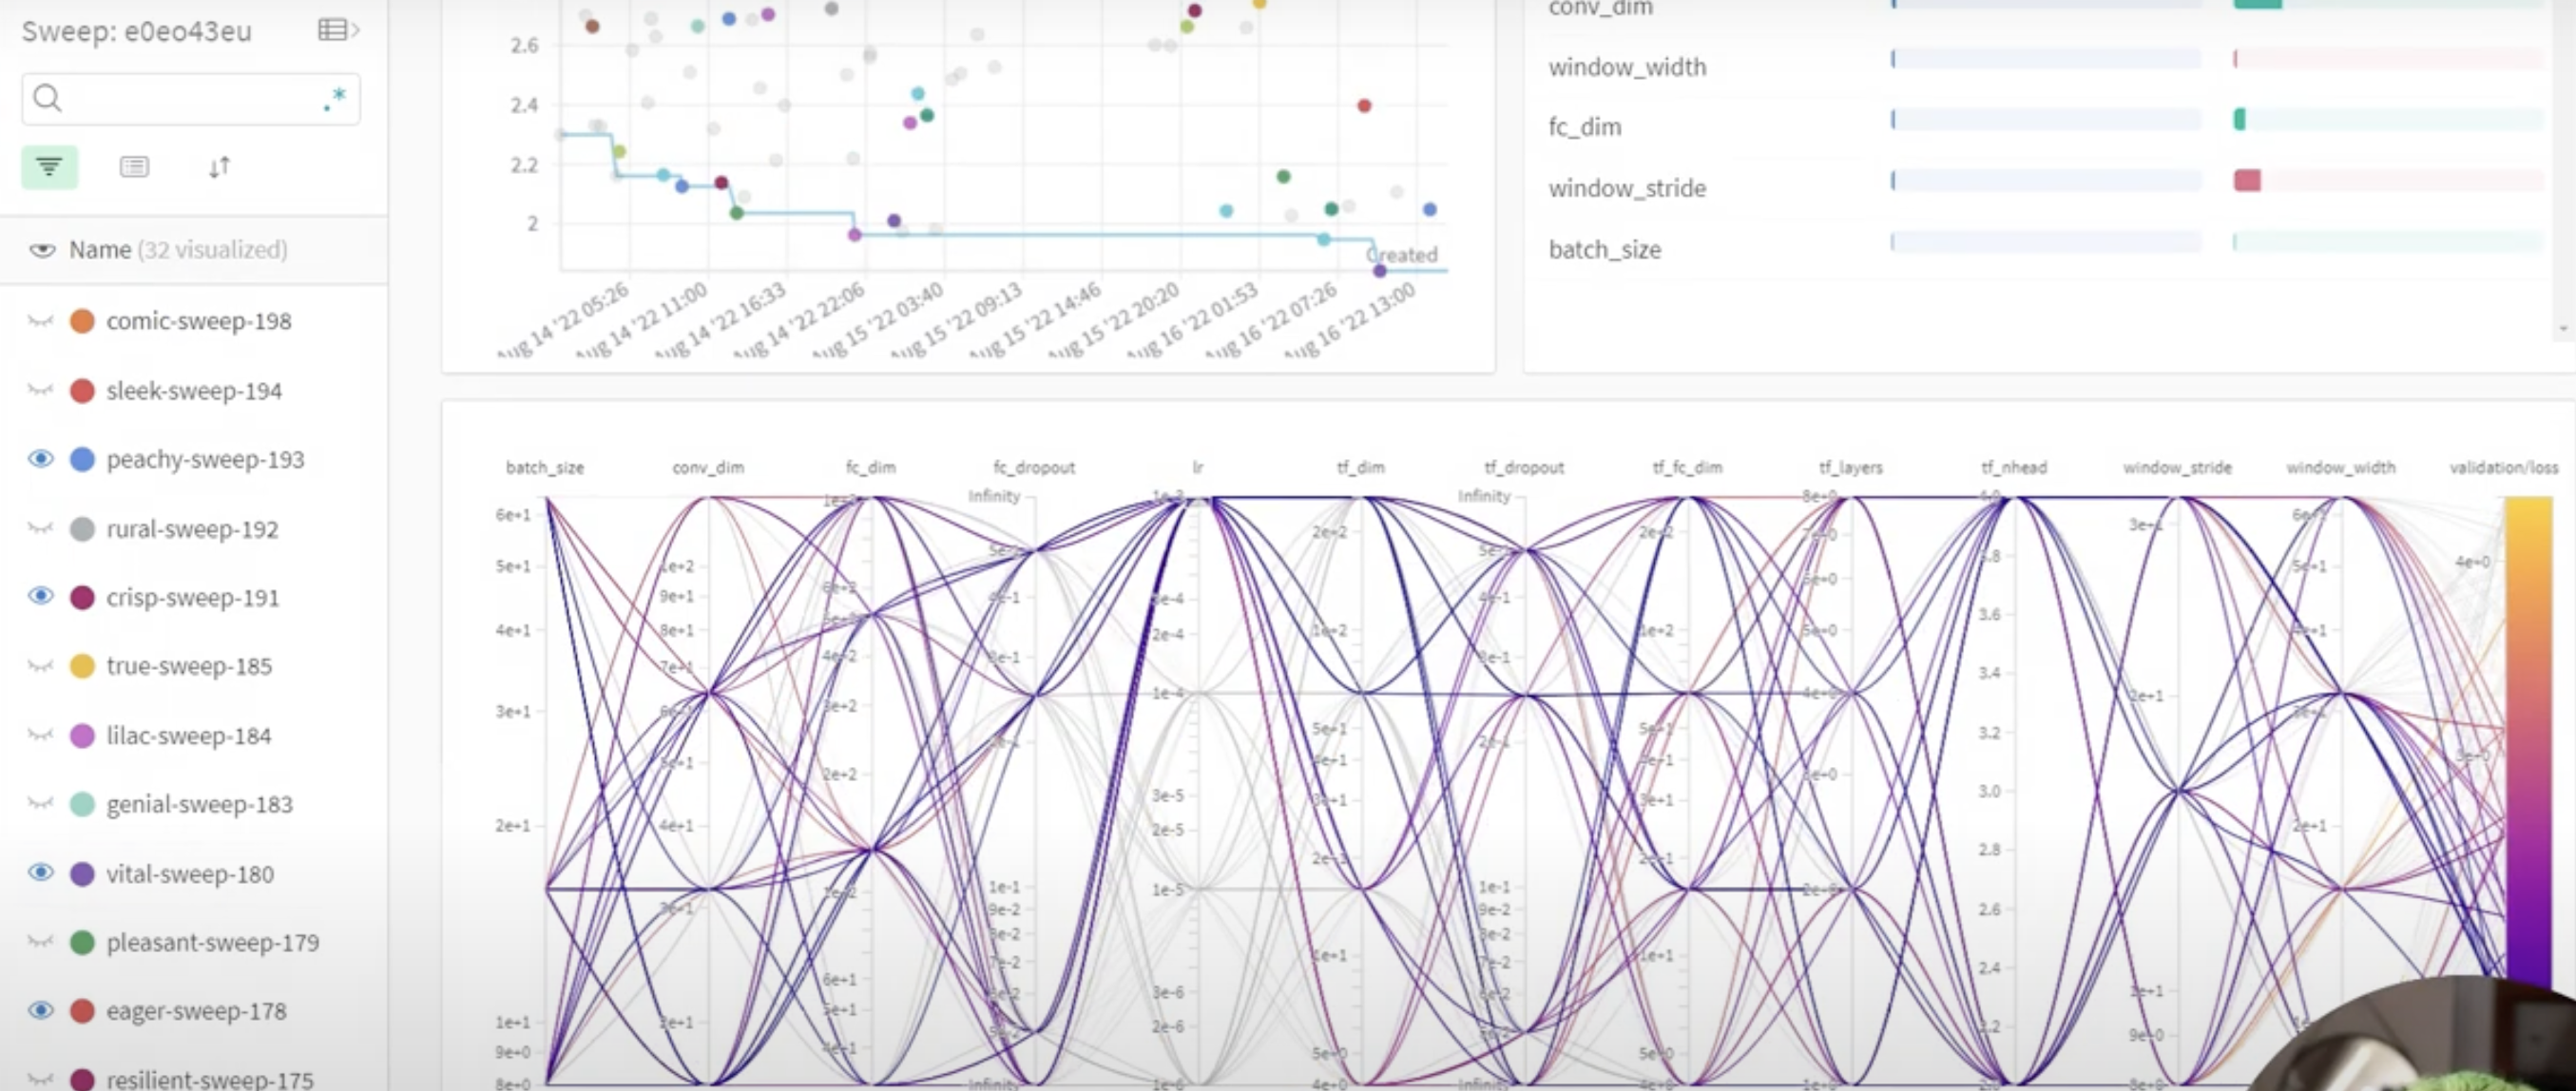The height and width of the screenshot is (1091, 2576).
Task: Open the group-by list icon
Action: (x=134, y=167)
